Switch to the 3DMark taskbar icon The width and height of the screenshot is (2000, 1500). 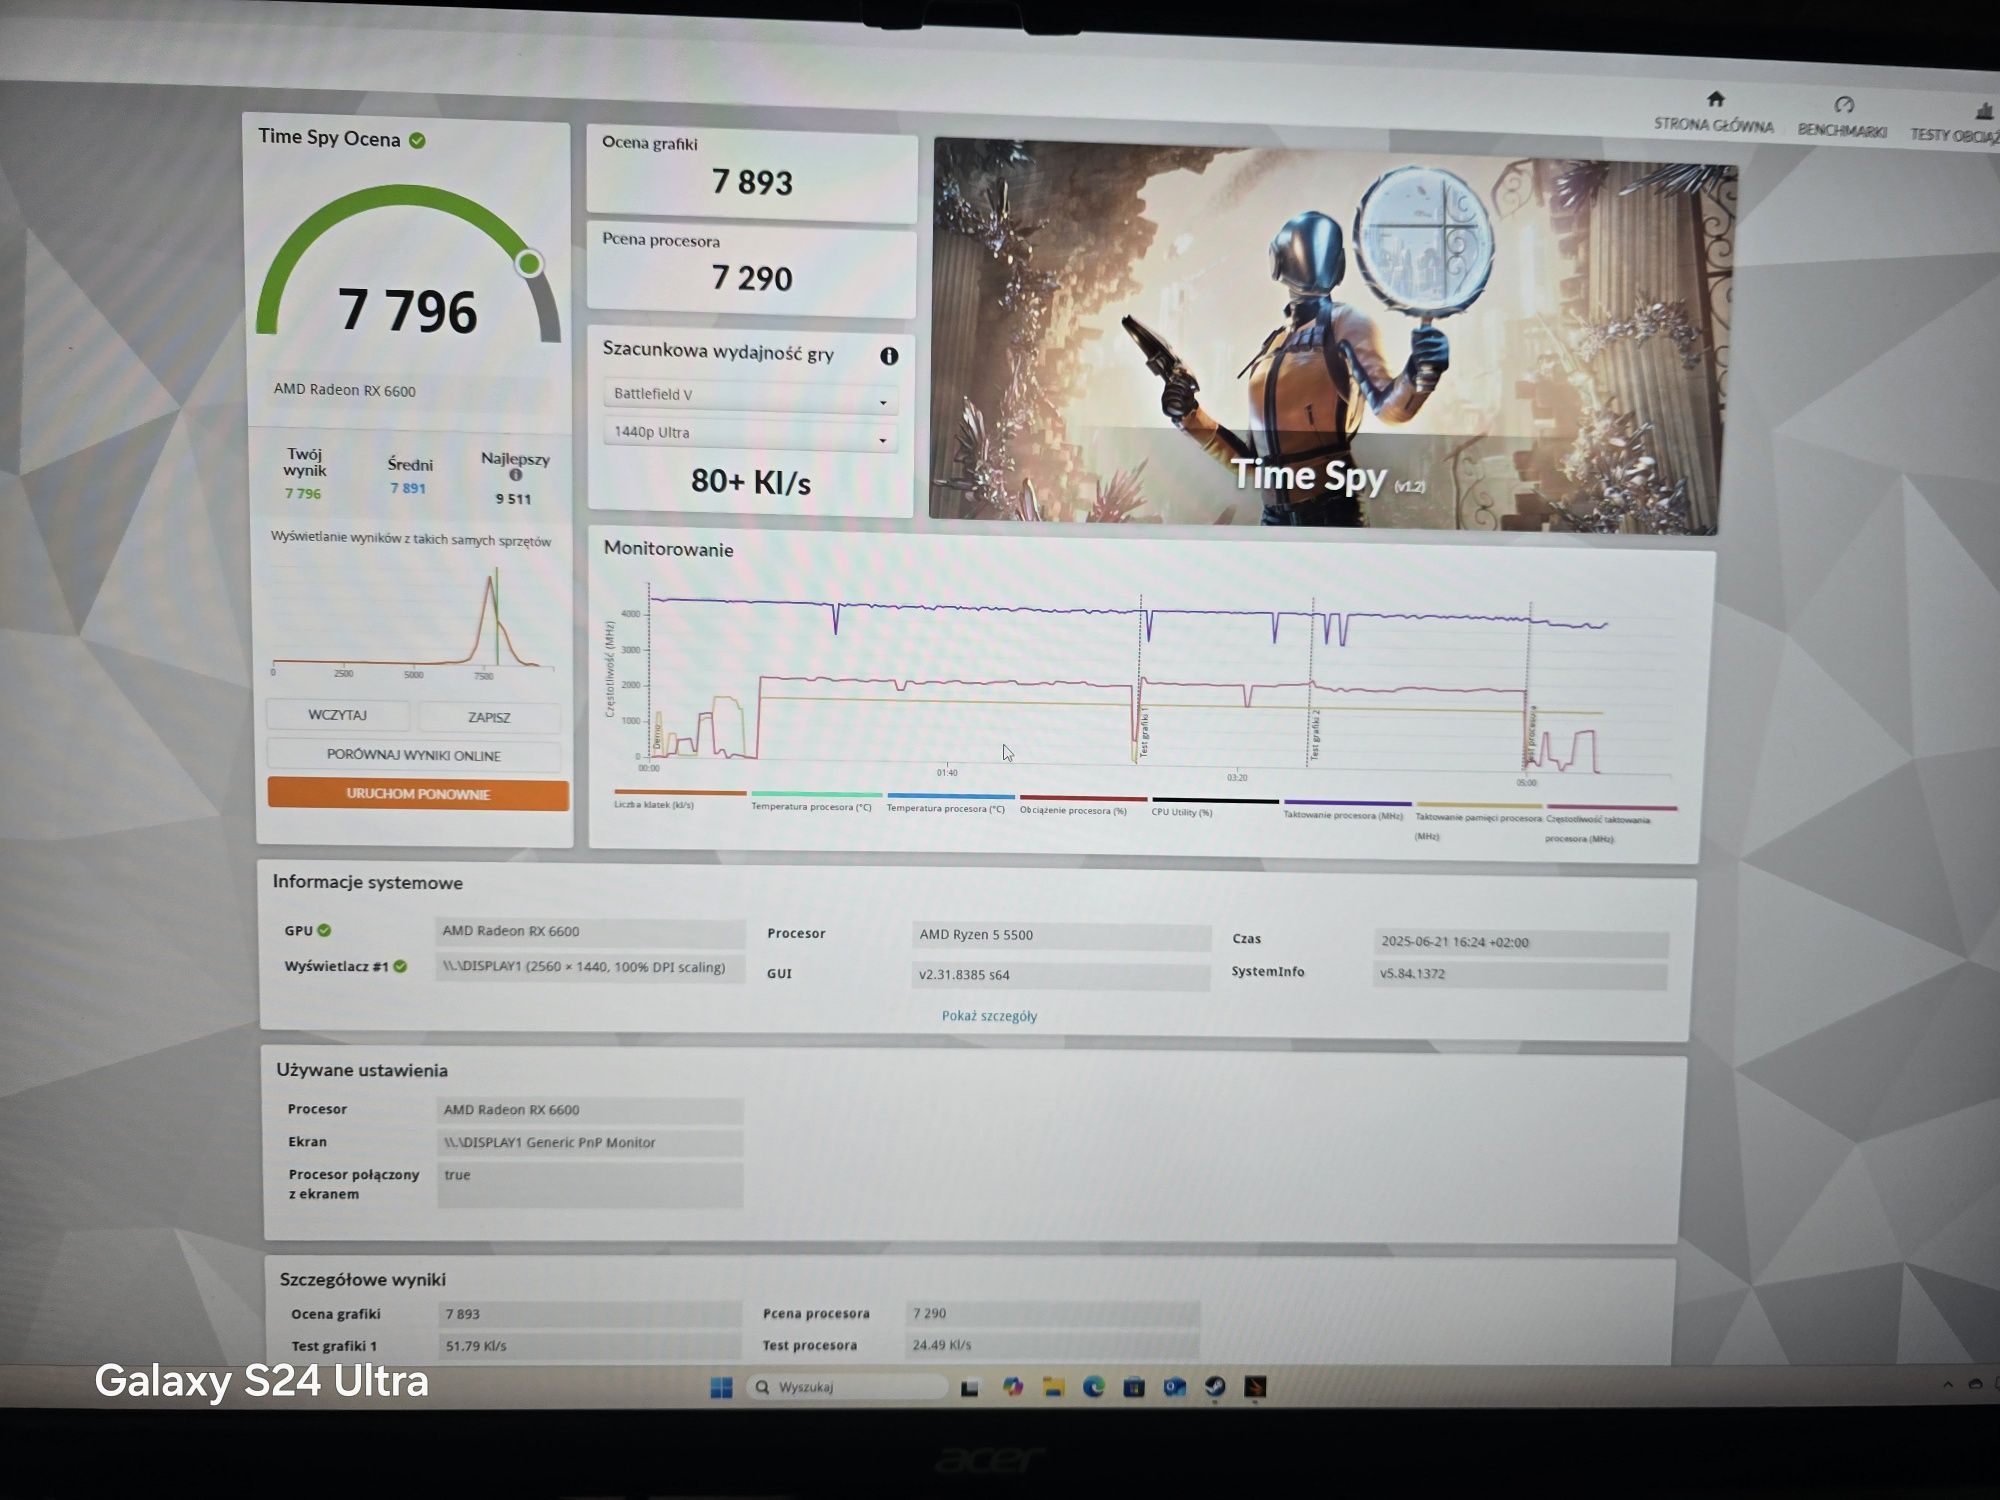point(1255,1387)
